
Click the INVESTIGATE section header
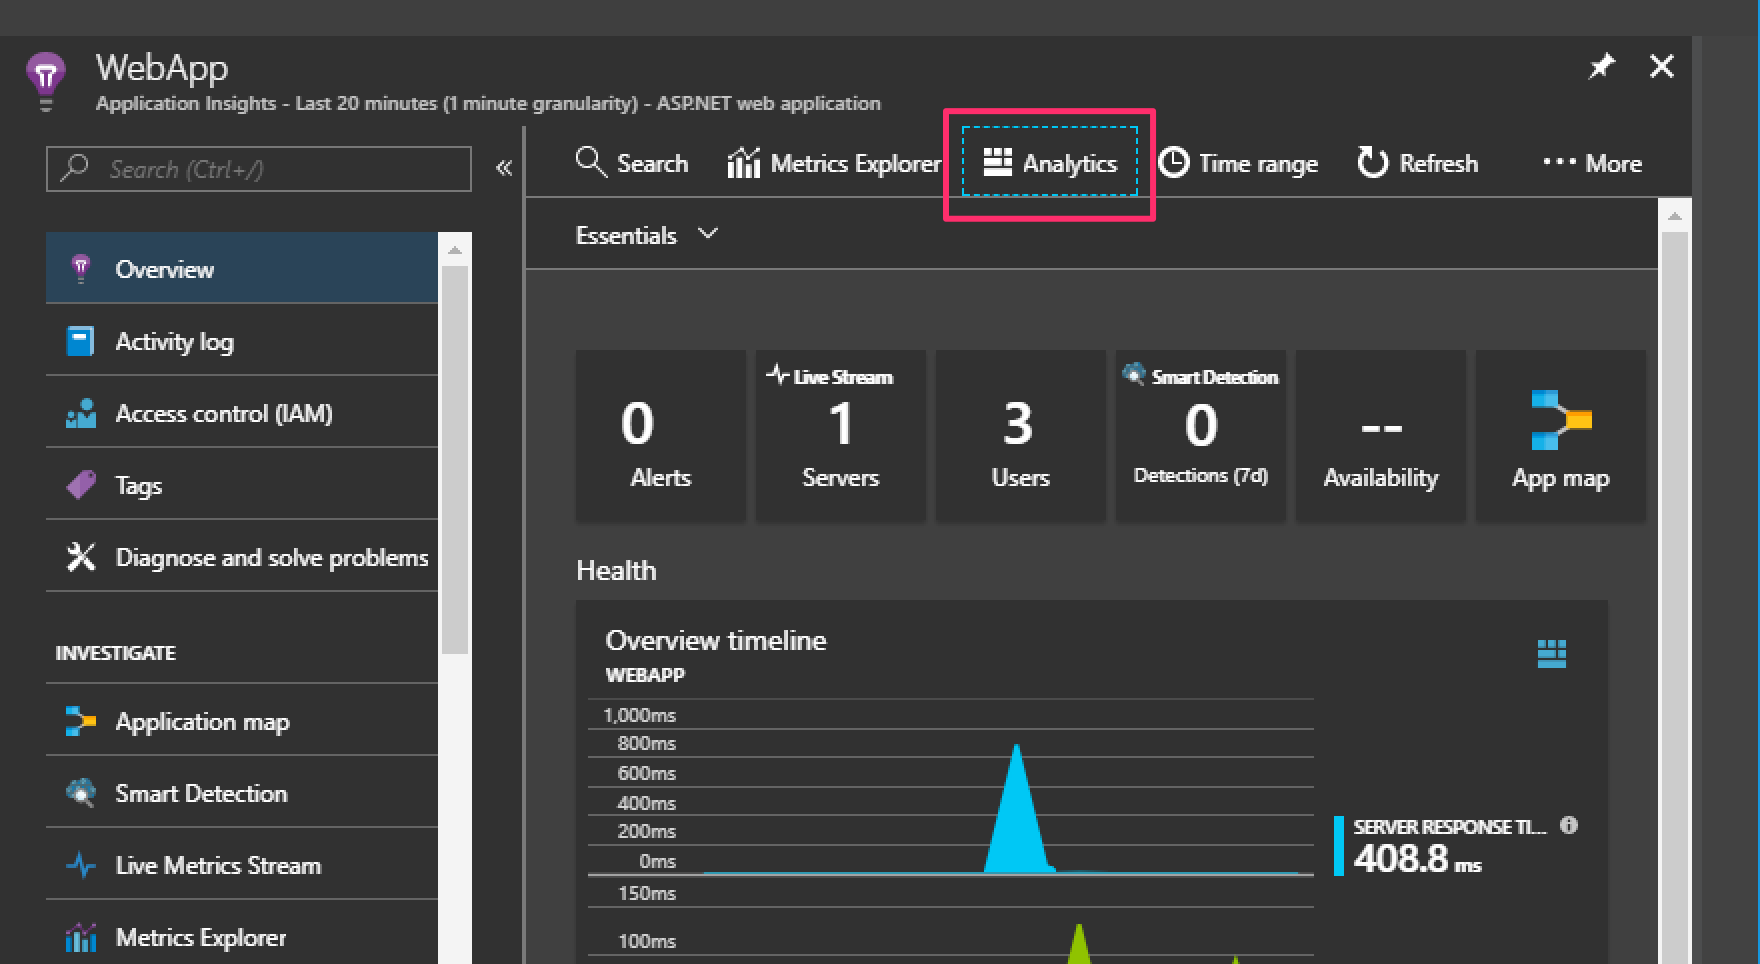click(116, 653)
